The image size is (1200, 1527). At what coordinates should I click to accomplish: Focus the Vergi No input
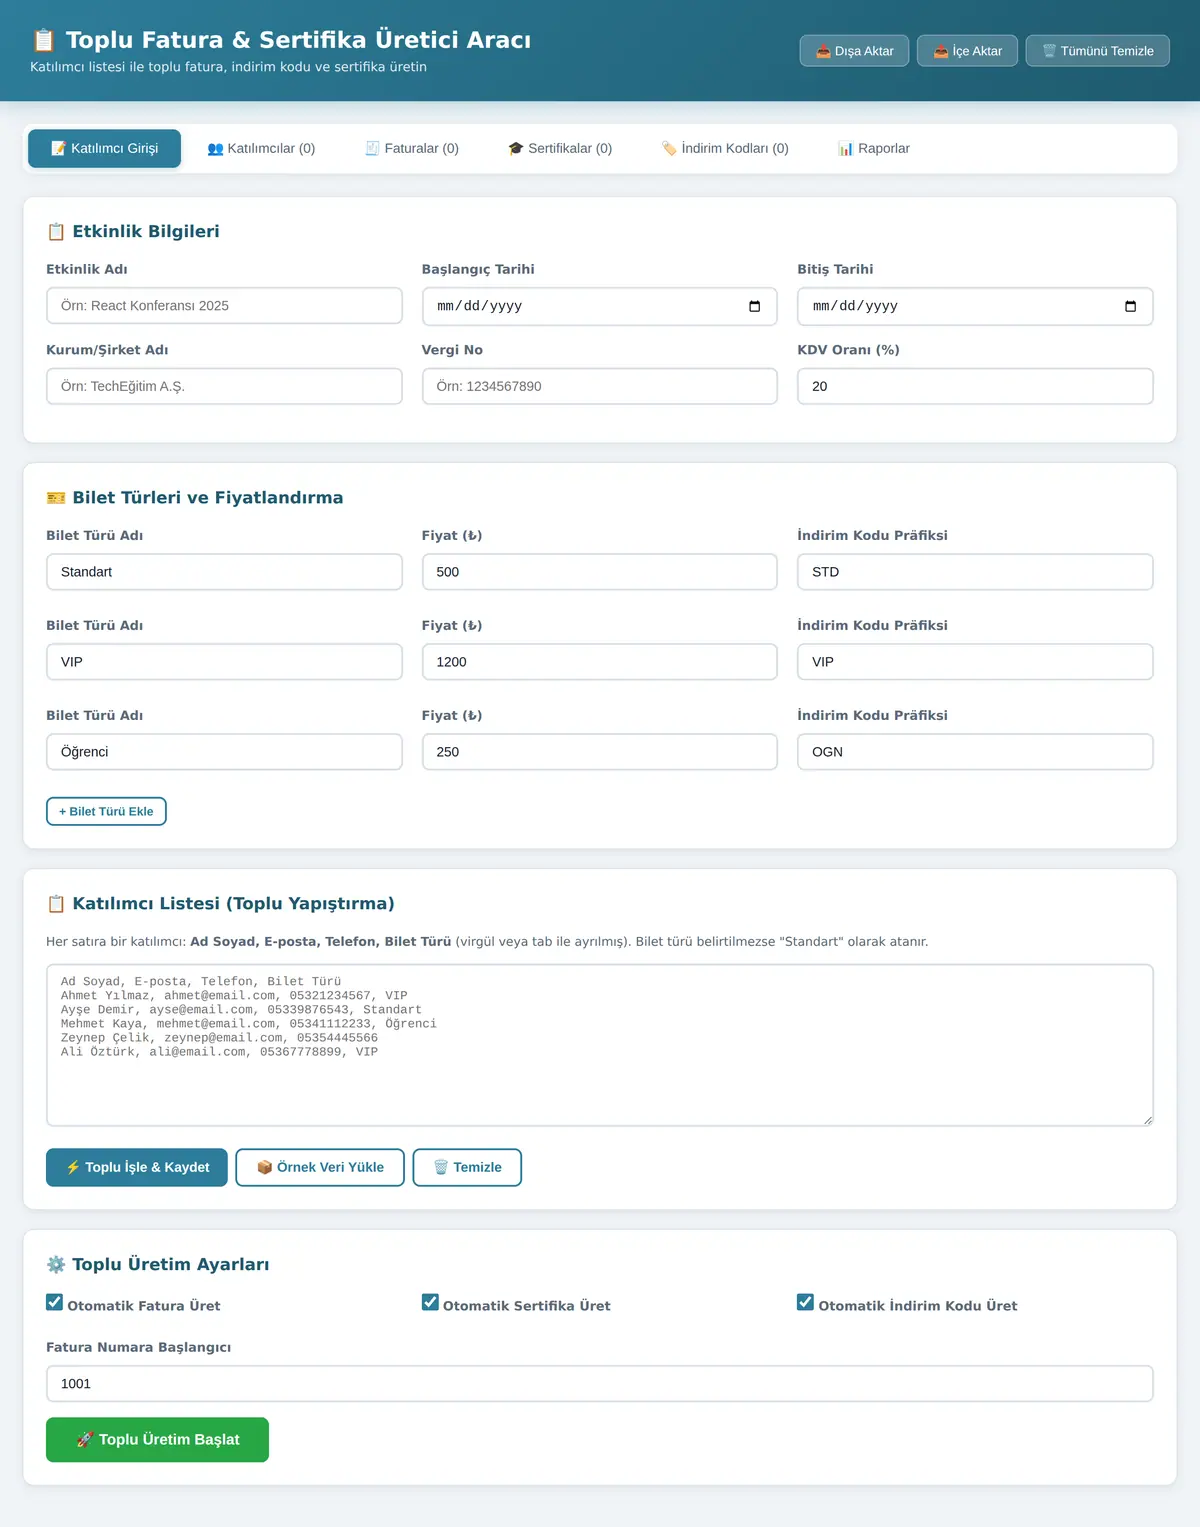pos(600,386)
